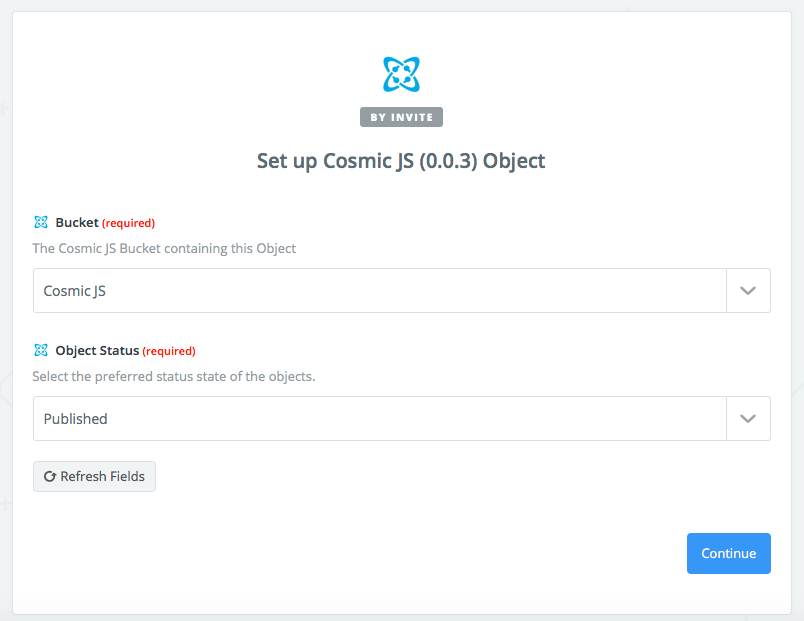The width and height of the screenshot is (804, 621).
Task: Click the required label next to Object Status
Action: pos(170,351)
